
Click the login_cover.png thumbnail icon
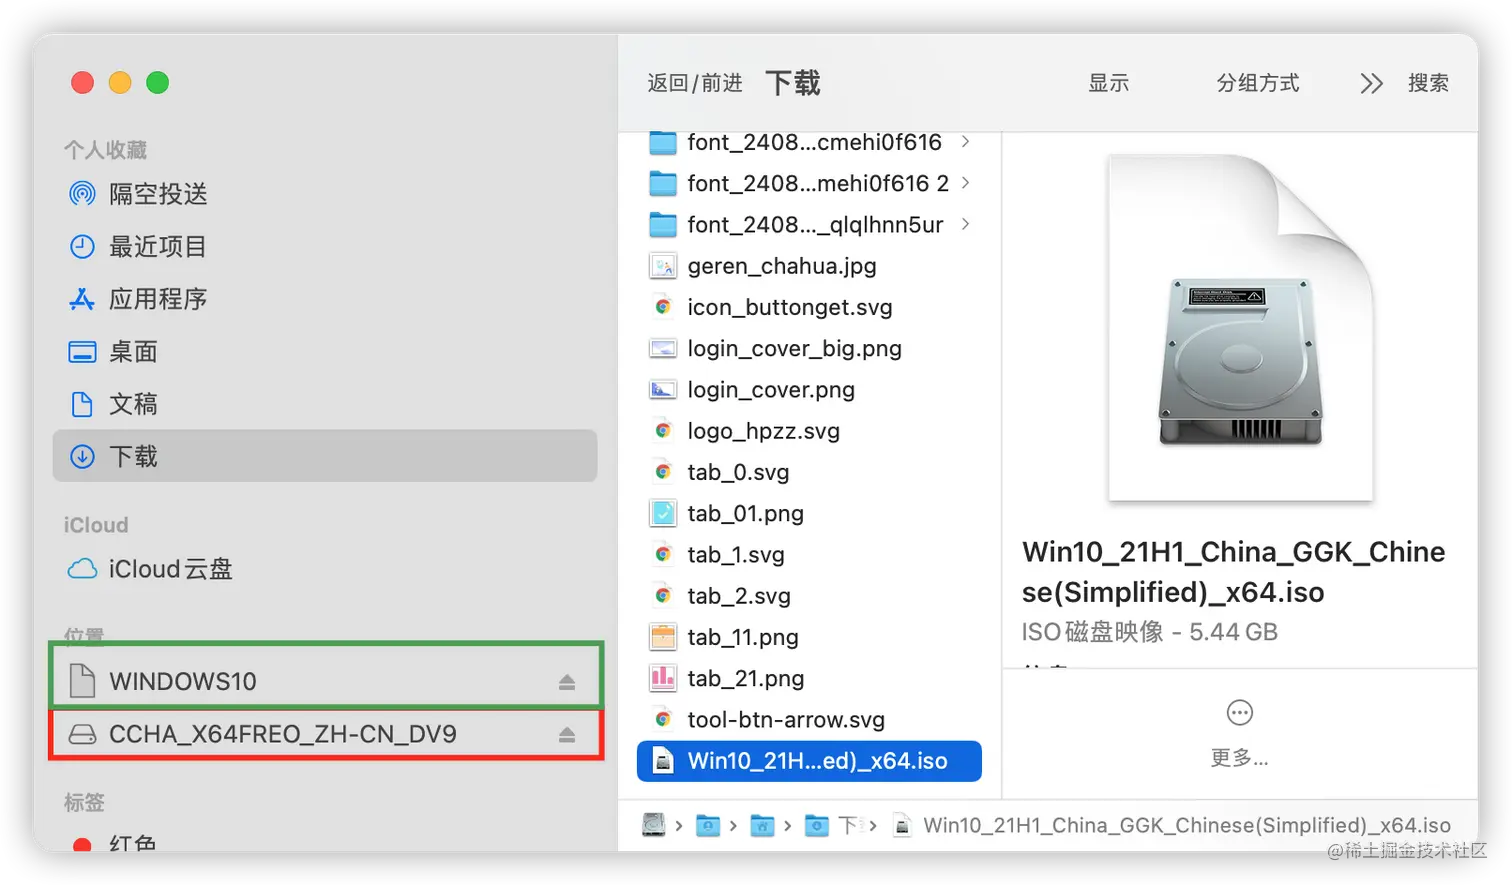[x=663, y=390]
